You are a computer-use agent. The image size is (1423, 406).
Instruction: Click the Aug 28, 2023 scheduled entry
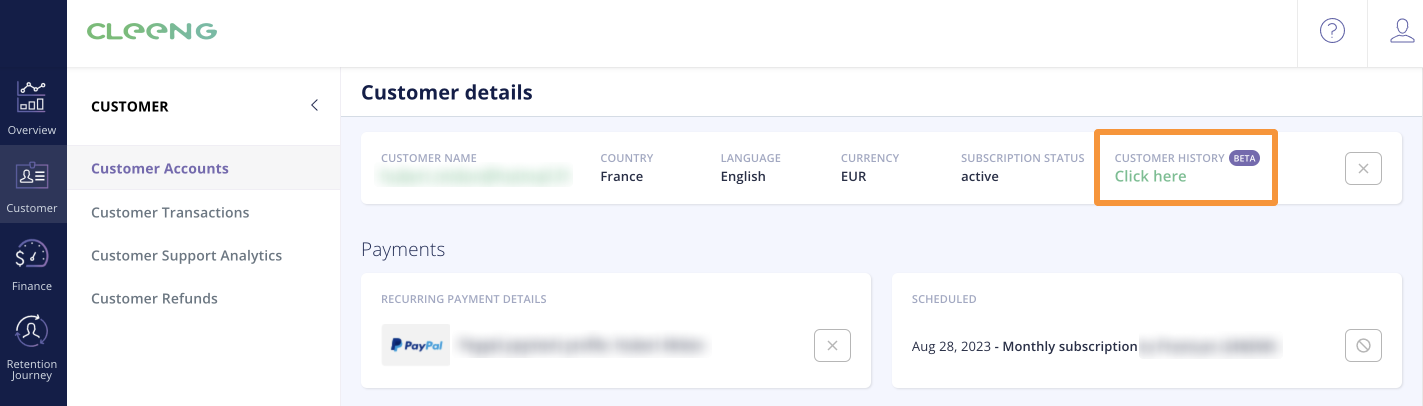(1097, 346)
